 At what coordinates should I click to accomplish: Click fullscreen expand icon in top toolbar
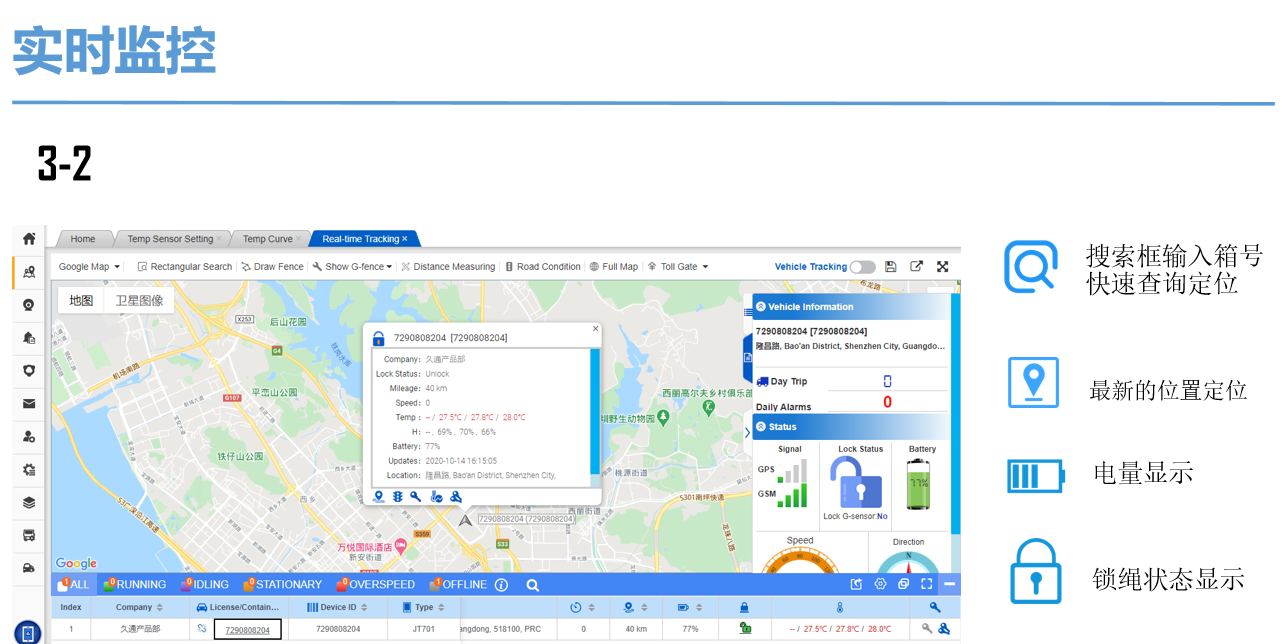point(942,267)
